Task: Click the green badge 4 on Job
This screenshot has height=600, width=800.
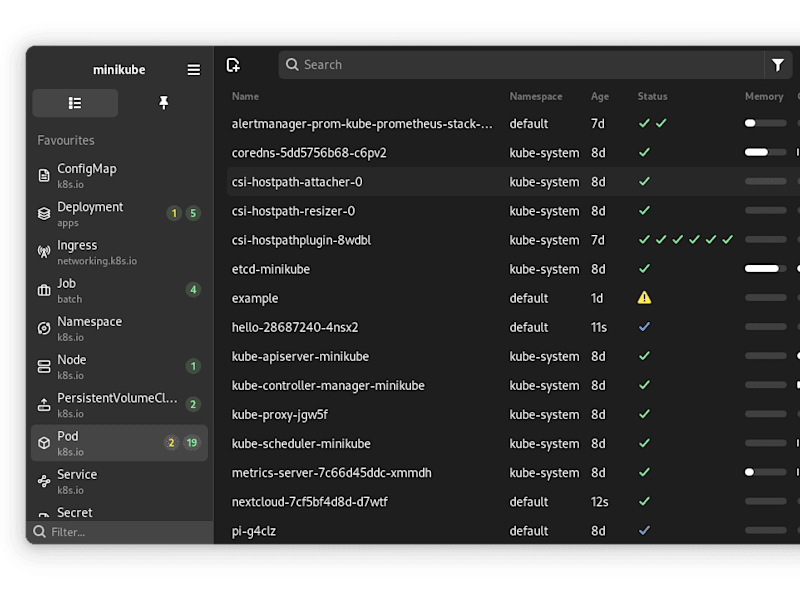Action: [x=193, y=290]
